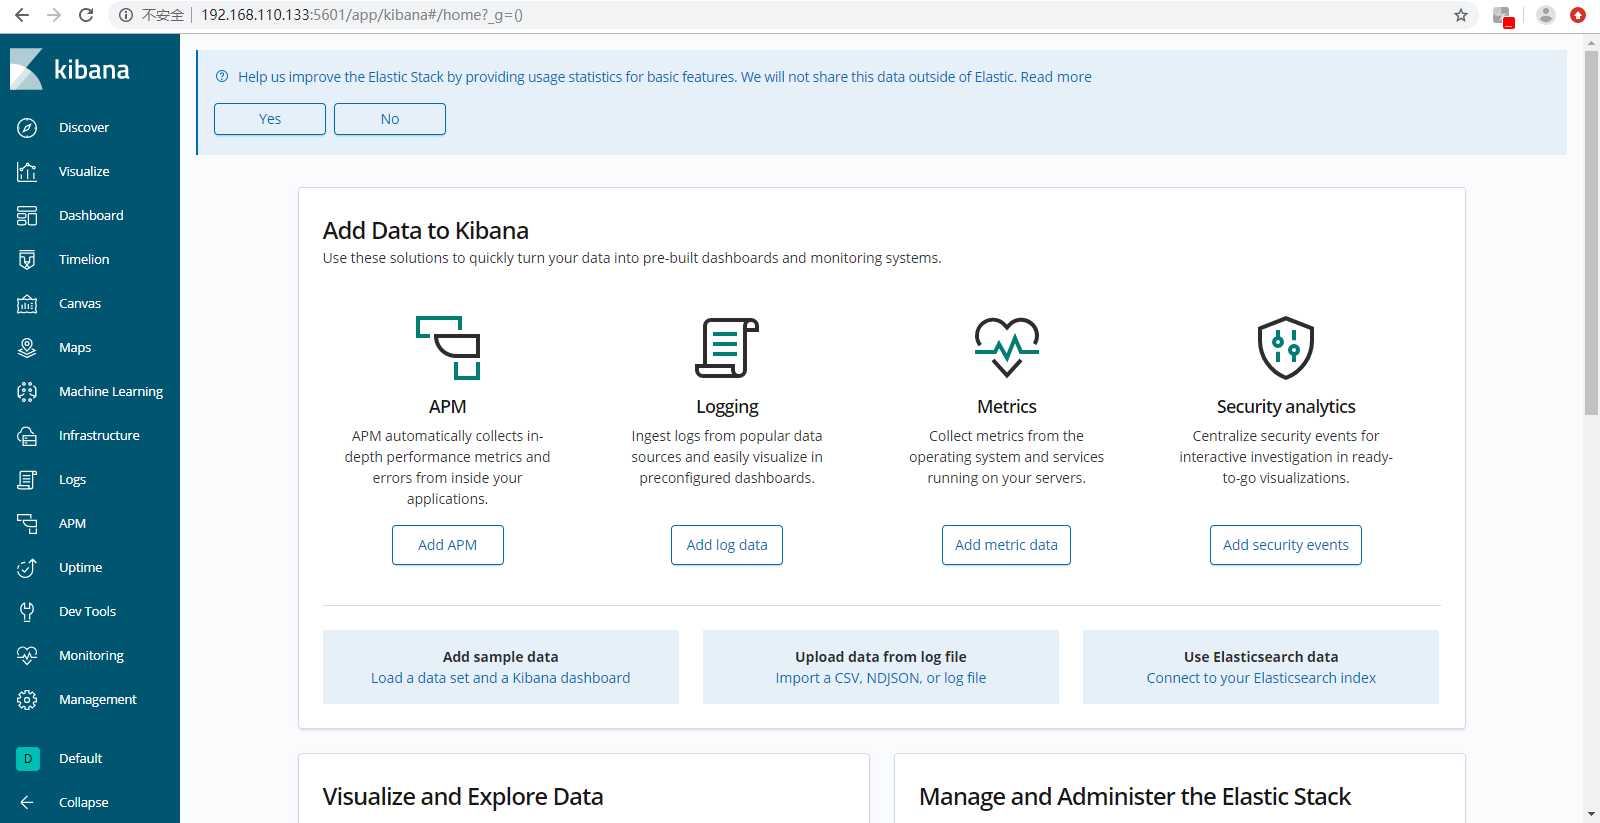Click the scrollbar up arrow
The image size is (1600, 823).
pyautogui.click(x=1591, y=42)
